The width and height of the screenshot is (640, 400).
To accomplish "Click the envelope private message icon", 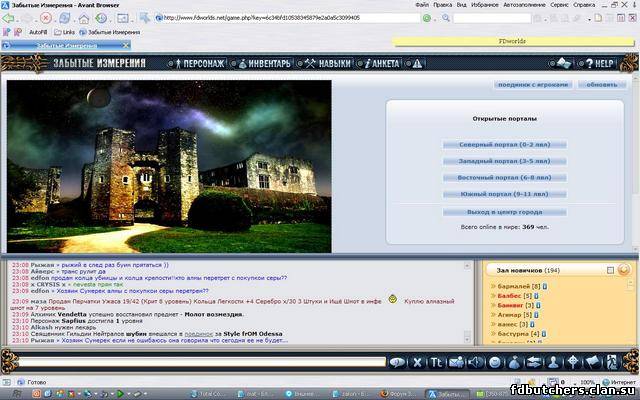I will (456, 362).
